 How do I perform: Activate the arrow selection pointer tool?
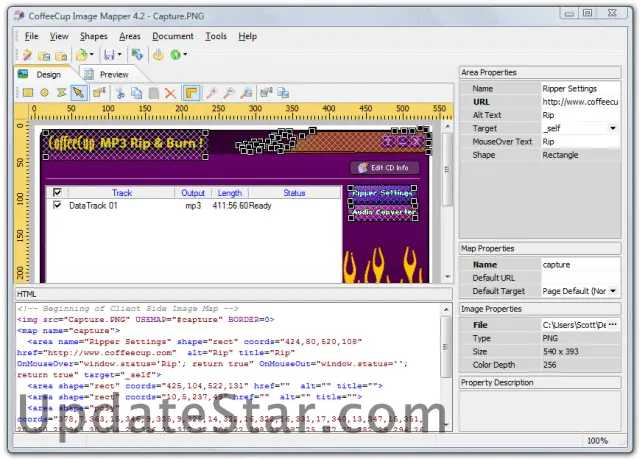(78, 93)
